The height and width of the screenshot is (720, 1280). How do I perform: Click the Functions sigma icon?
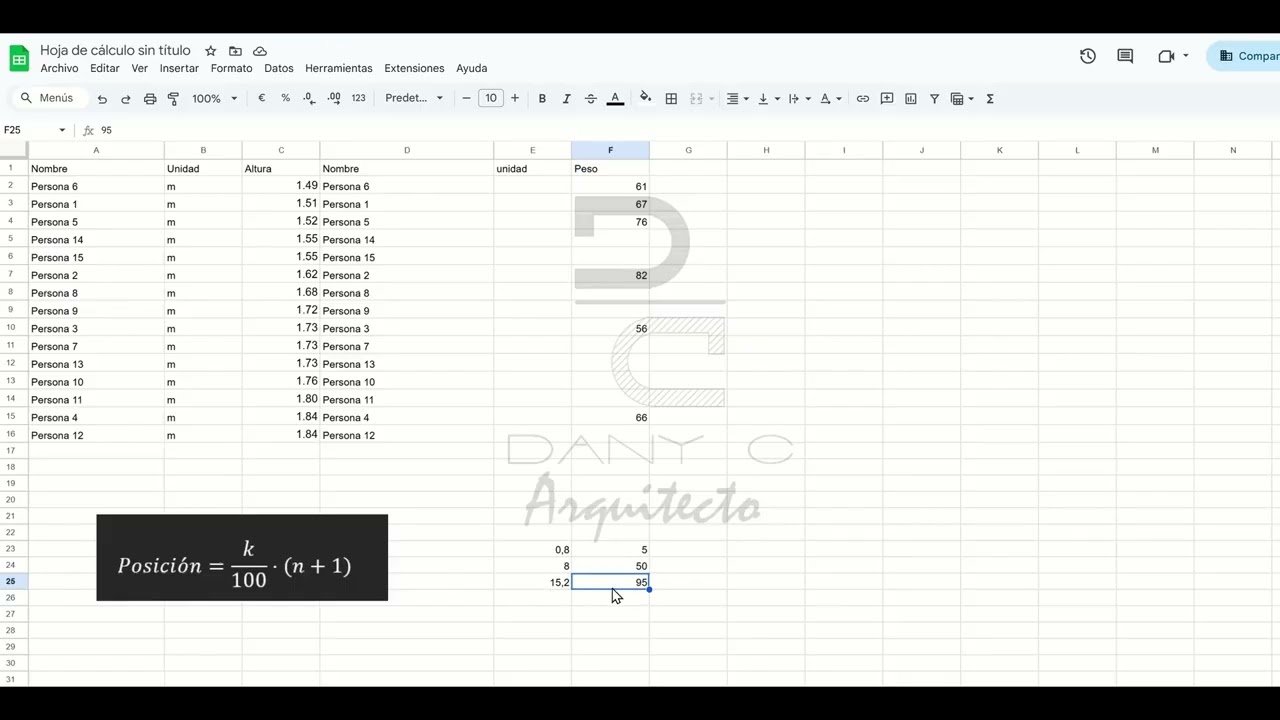click(x=990, y=99)
